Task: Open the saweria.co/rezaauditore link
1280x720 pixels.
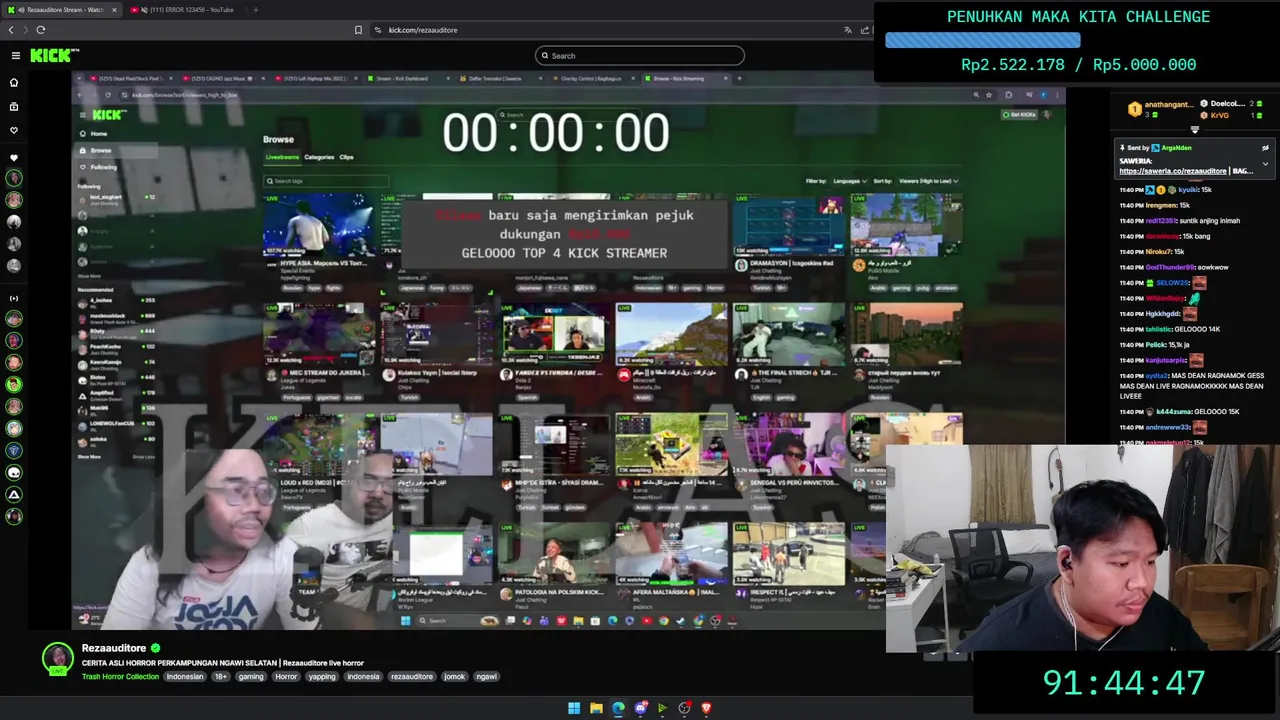Action: point(1173,171)
